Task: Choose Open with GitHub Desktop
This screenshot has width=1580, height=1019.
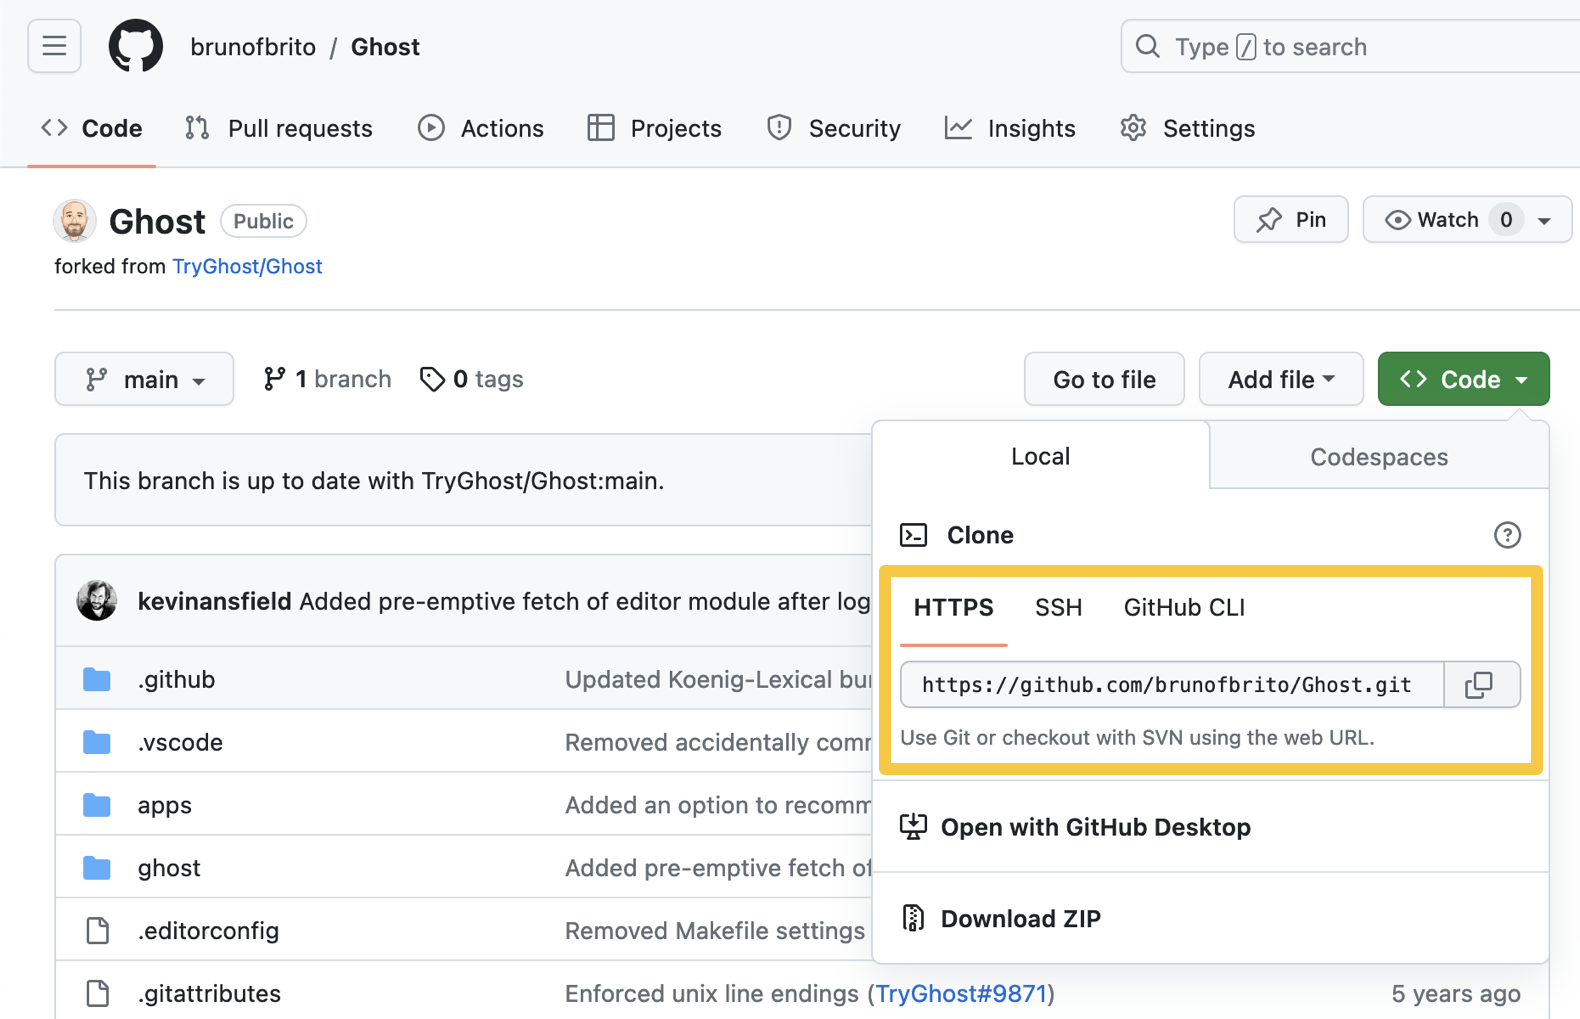Action: (1096, 827)
